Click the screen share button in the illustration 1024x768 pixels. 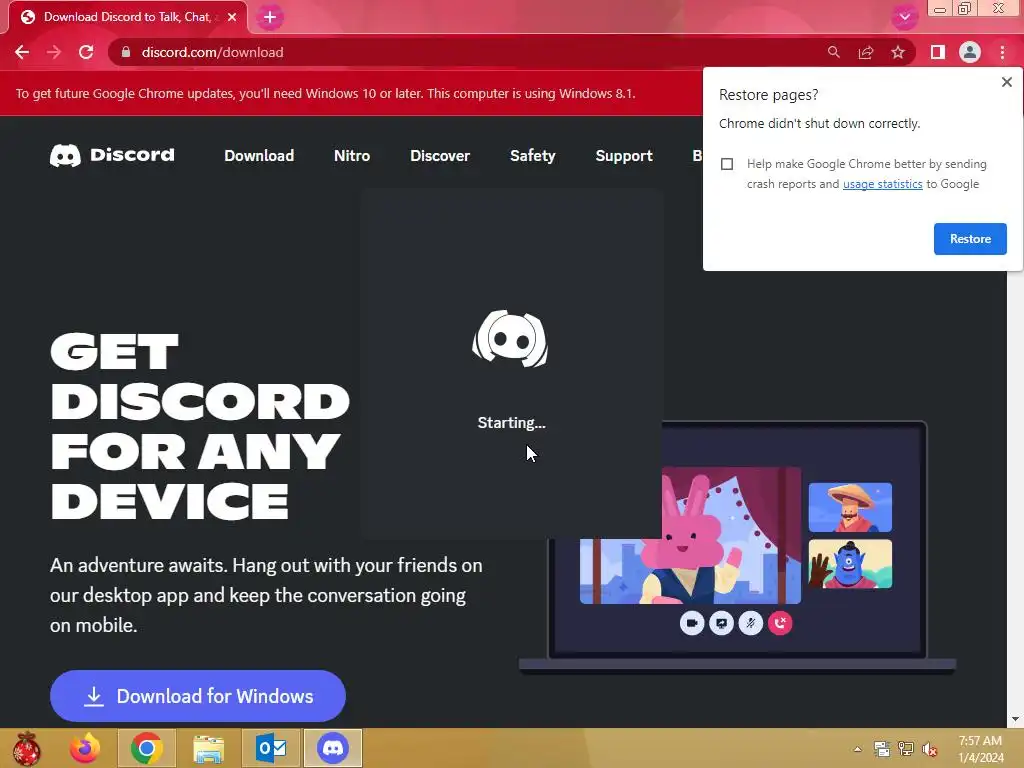721,623
